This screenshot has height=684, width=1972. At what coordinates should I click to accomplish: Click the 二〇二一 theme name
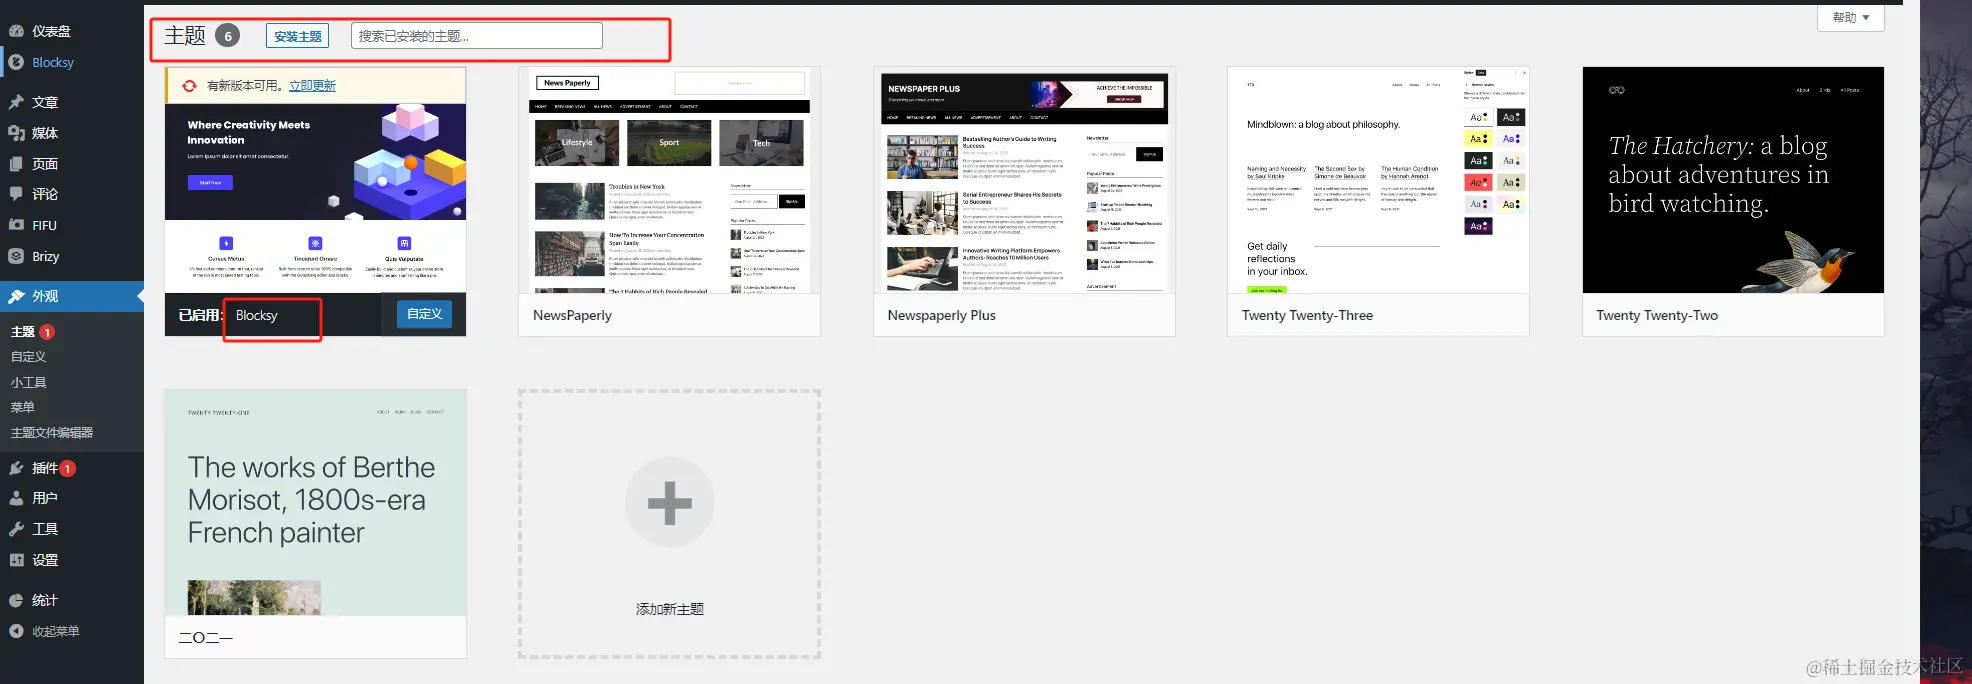(205, 638)
